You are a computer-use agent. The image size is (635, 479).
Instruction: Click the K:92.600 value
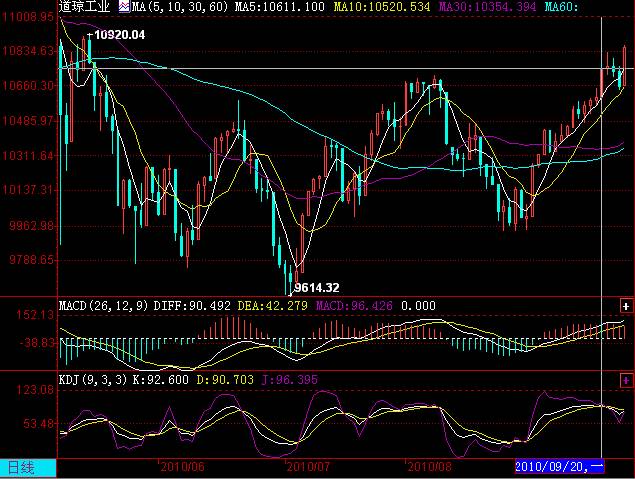click(x=160, y=380)
